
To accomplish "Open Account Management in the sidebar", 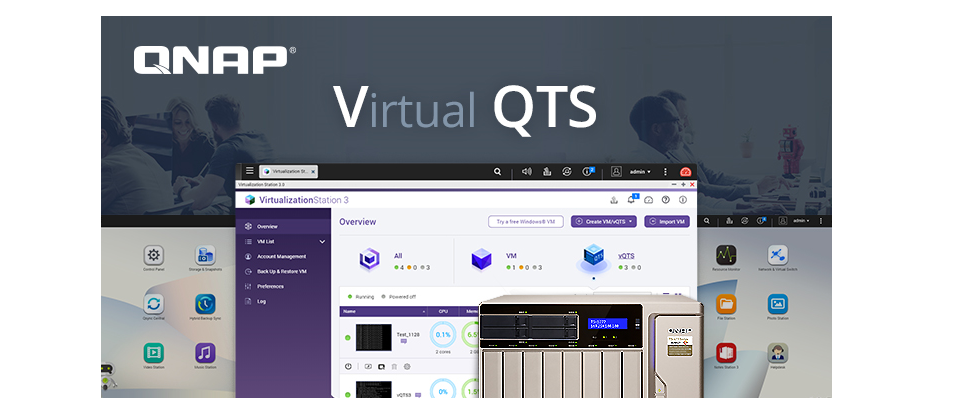I will click(x=283, y=257).
